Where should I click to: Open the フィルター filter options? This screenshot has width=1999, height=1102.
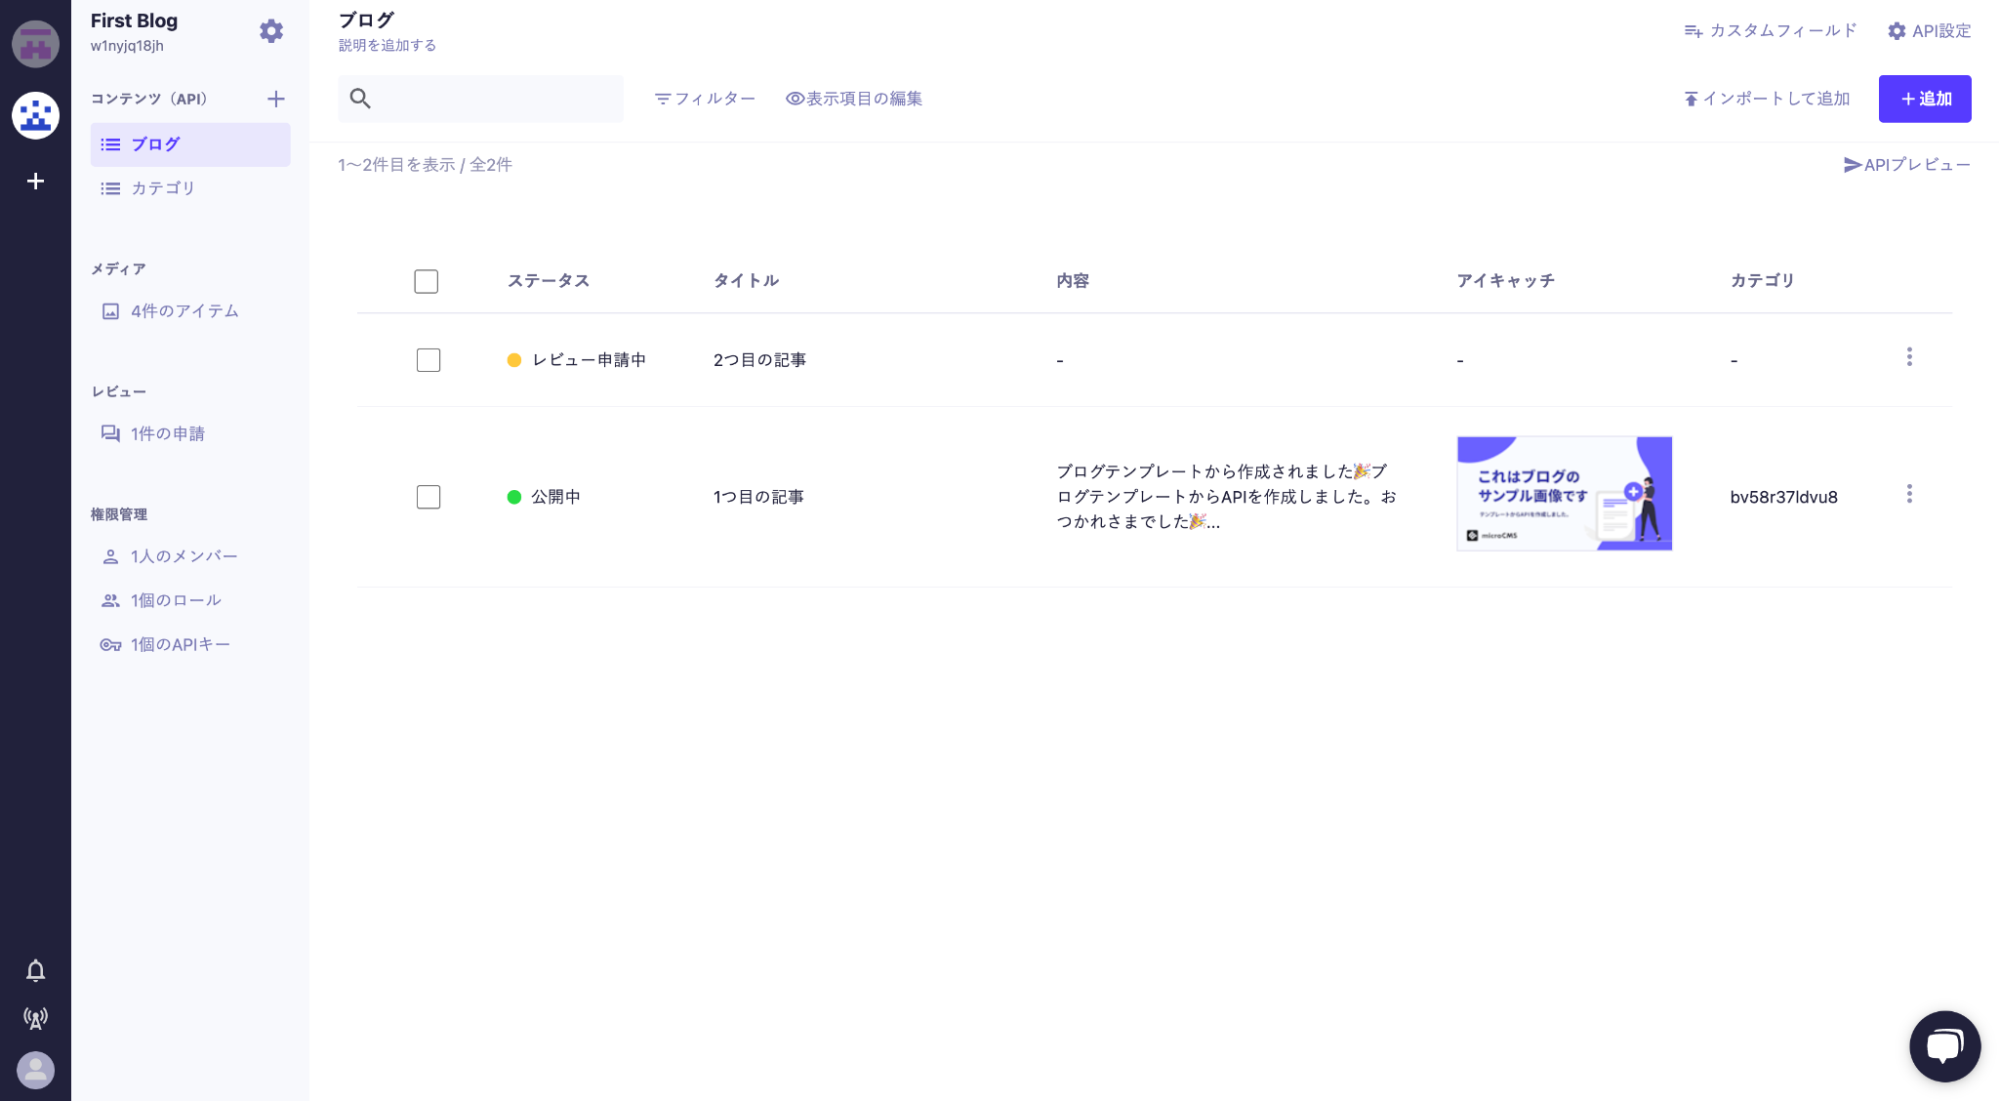coord(705,99)
